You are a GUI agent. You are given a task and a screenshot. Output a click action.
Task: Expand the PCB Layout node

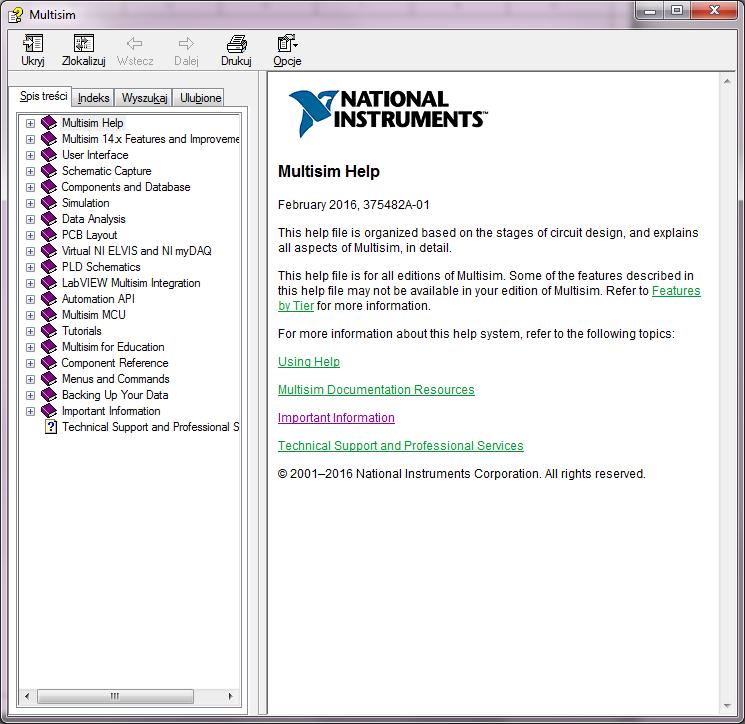(x=30, y=235)
